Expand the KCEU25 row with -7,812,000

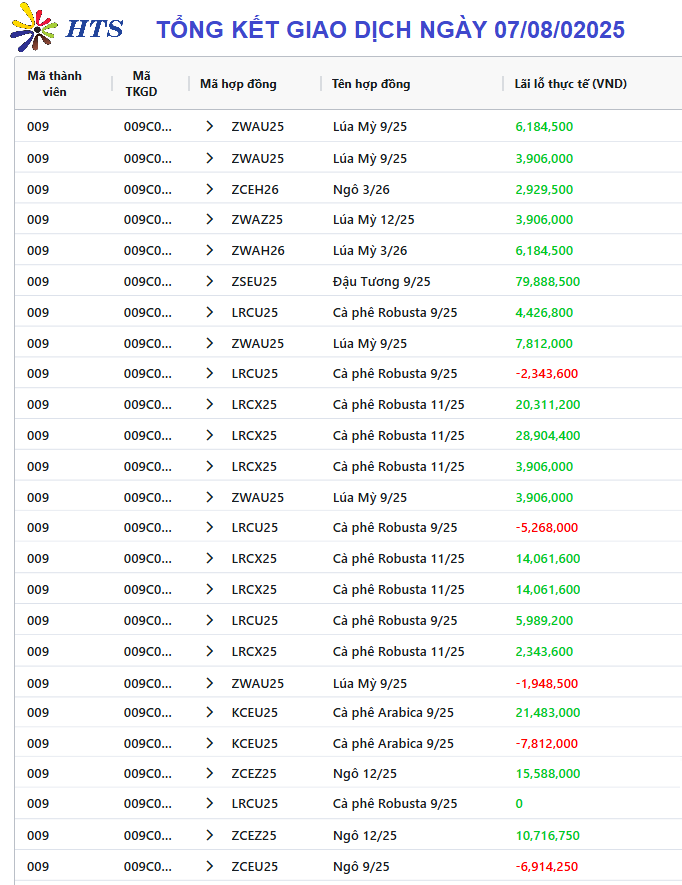209,744
